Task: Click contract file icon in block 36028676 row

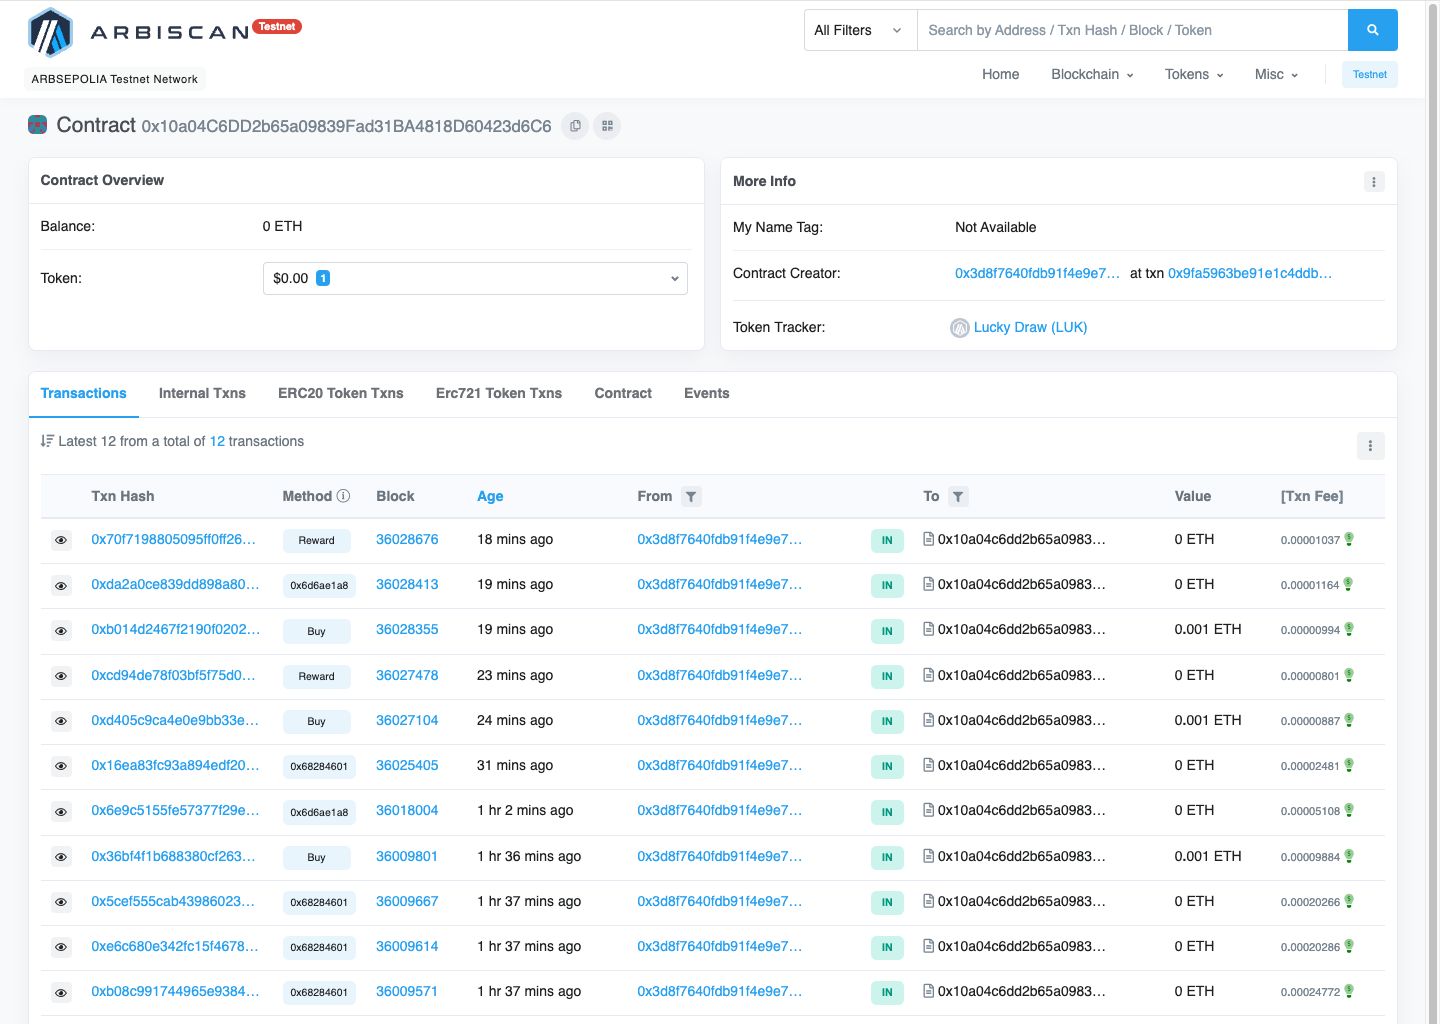Action: coord(928,539)
